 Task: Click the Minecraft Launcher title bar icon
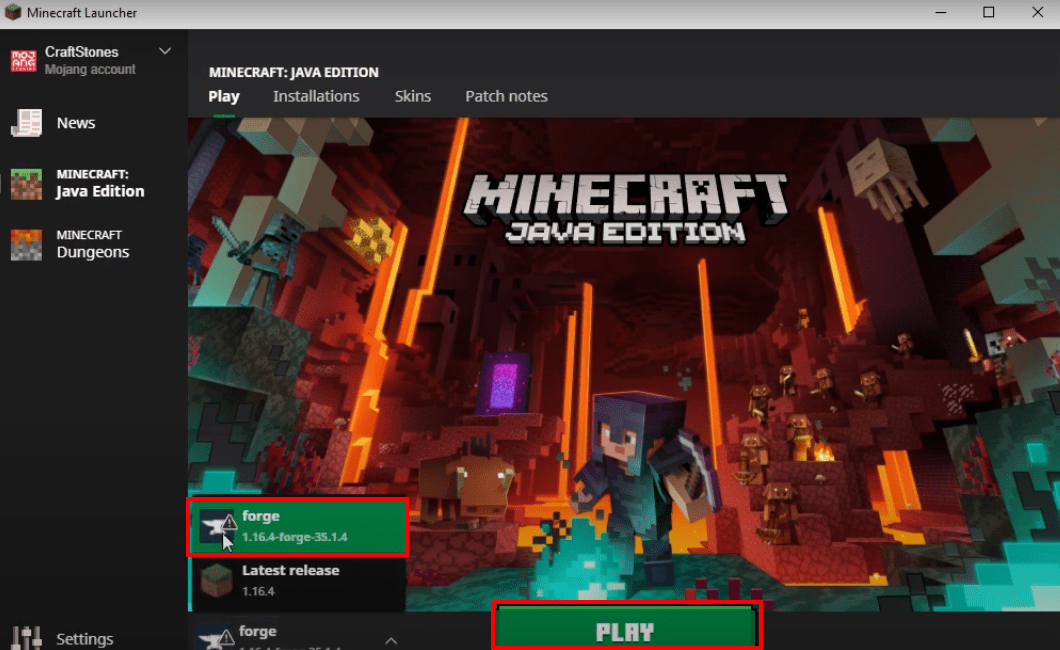(13, 12)
